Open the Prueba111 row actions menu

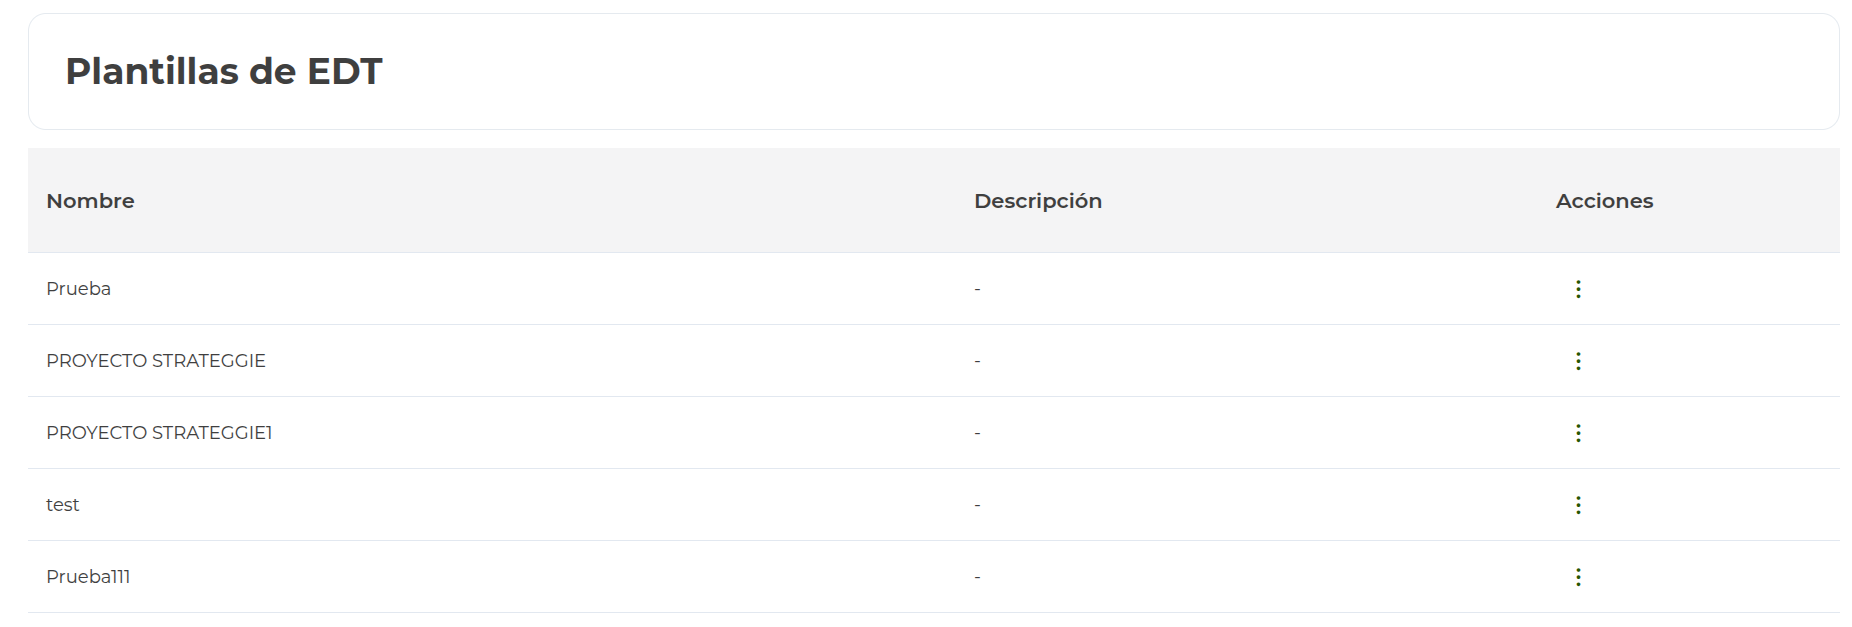tap(1578, 577)
